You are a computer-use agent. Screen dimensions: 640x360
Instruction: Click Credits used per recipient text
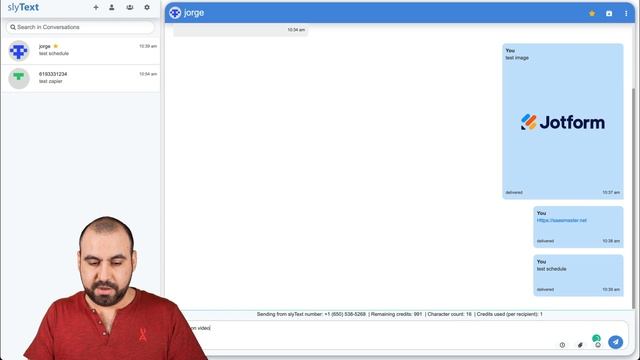(509, 314)
